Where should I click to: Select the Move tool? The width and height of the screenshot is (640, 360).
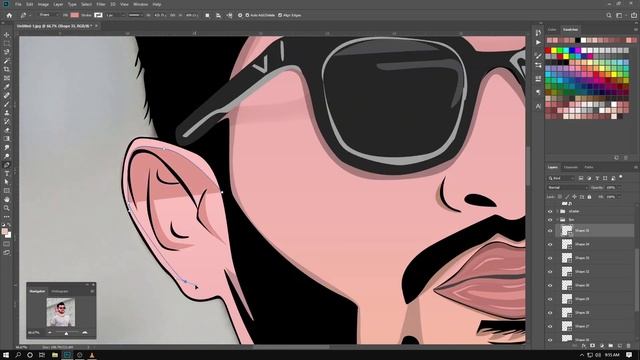click(7, 35)
